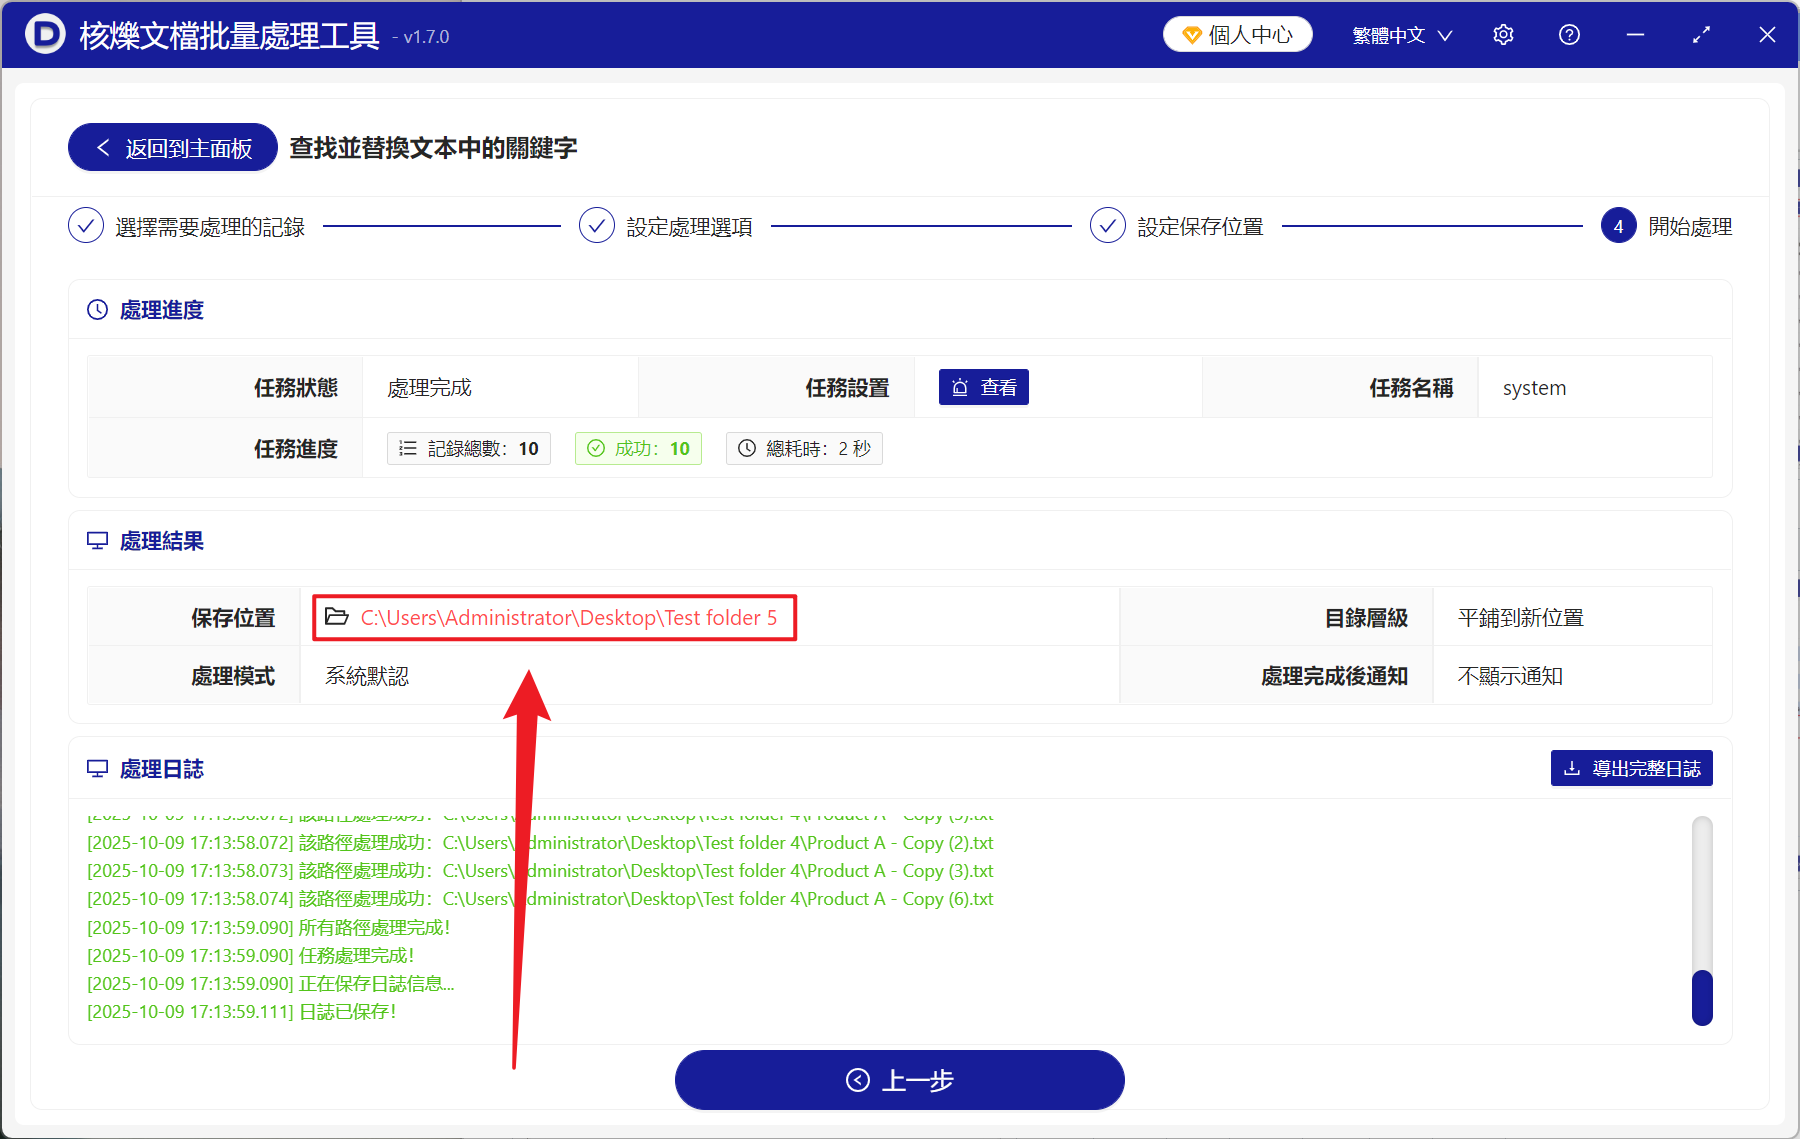The height and width of the screenshot is (1139, 1800).
Task: Click the 成功: 10 status chip
Action: tap(637, 448)
